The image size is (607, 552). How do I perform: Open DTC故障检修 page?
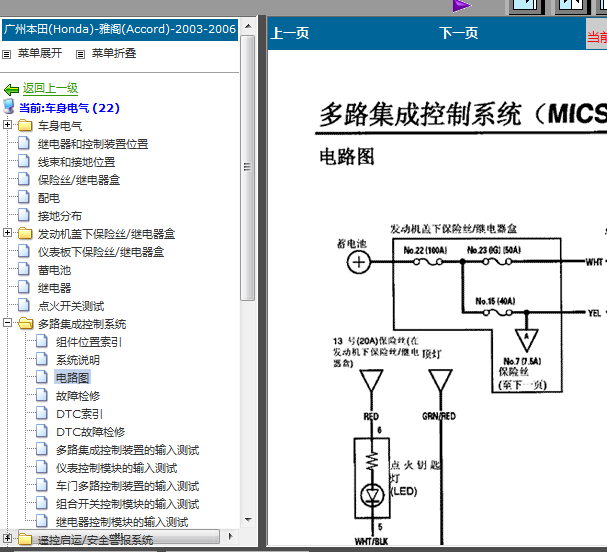point(90,432)
